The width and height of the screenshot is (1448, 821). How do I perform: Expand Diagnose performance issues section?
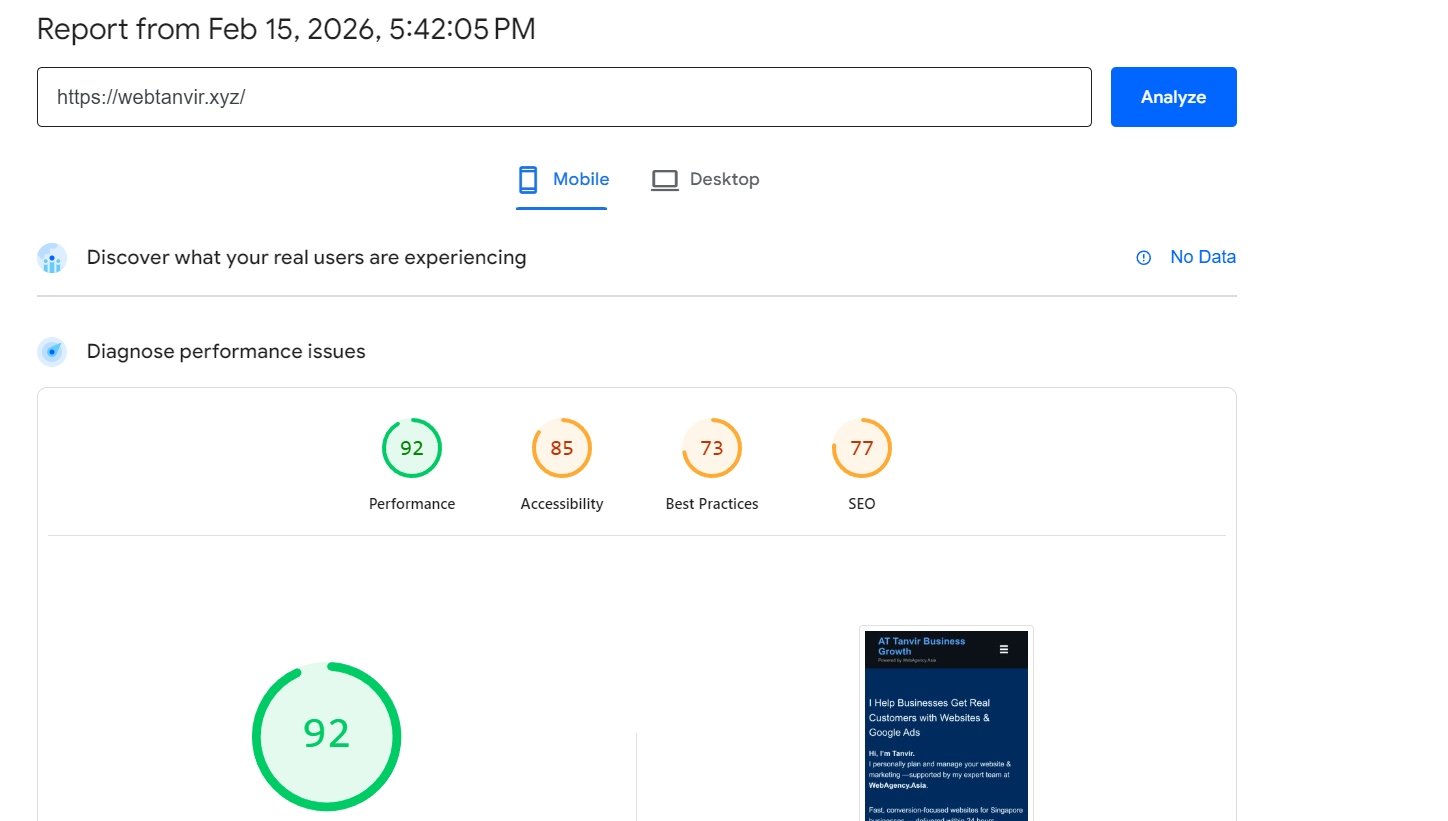[x=226, y=352]
